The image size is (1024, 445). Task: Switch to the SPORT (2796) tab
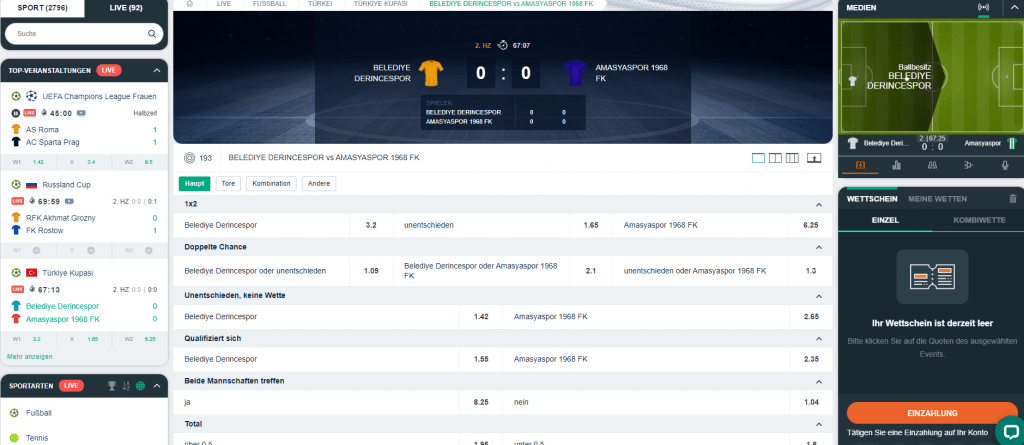point(42,8)
